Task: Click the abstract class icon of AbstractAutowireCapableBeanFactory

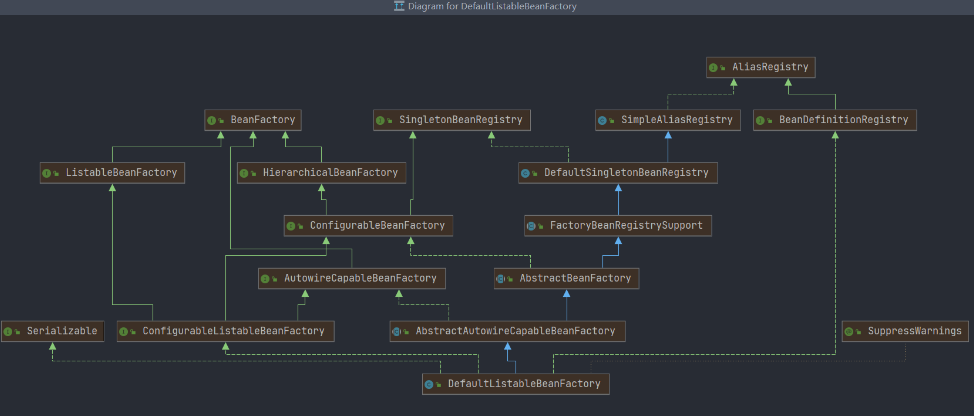Action: (x=396, y=332)
